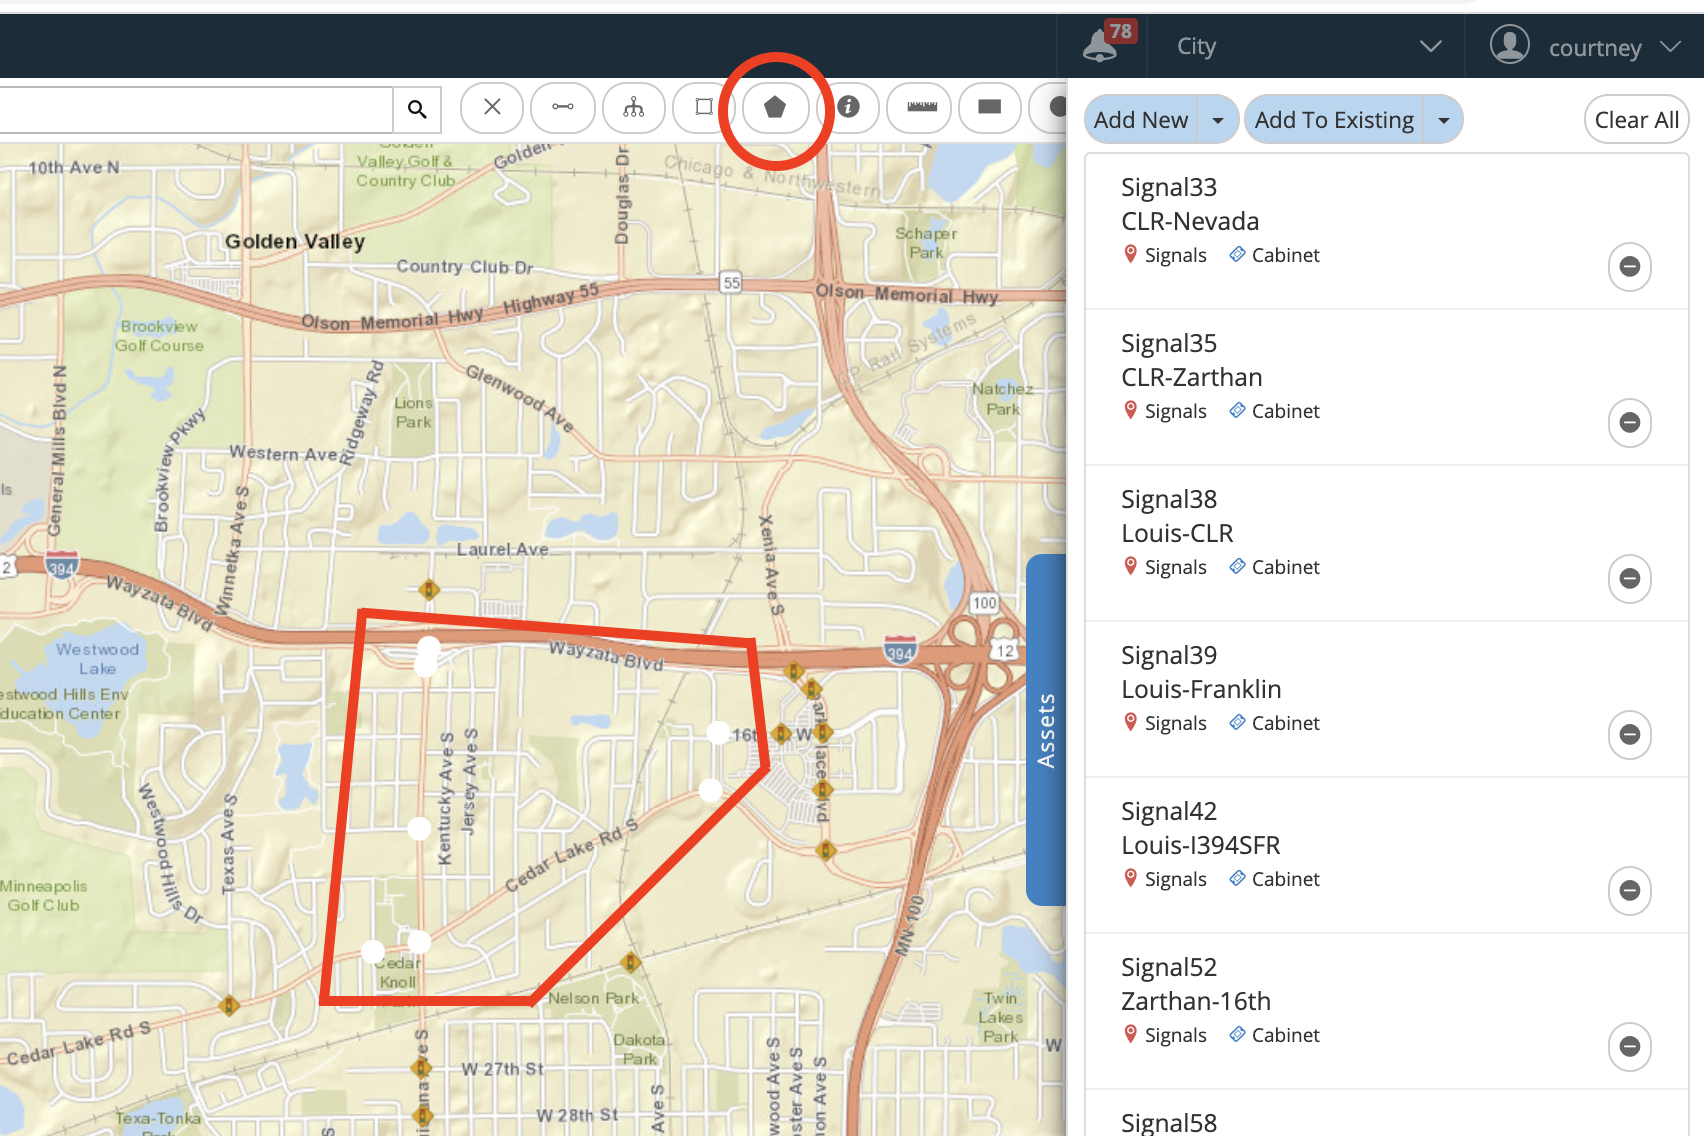Select the filled rectangle tool
Image resolution: width=1704 pixels, height=1136 pixels.
click(990, 107)
